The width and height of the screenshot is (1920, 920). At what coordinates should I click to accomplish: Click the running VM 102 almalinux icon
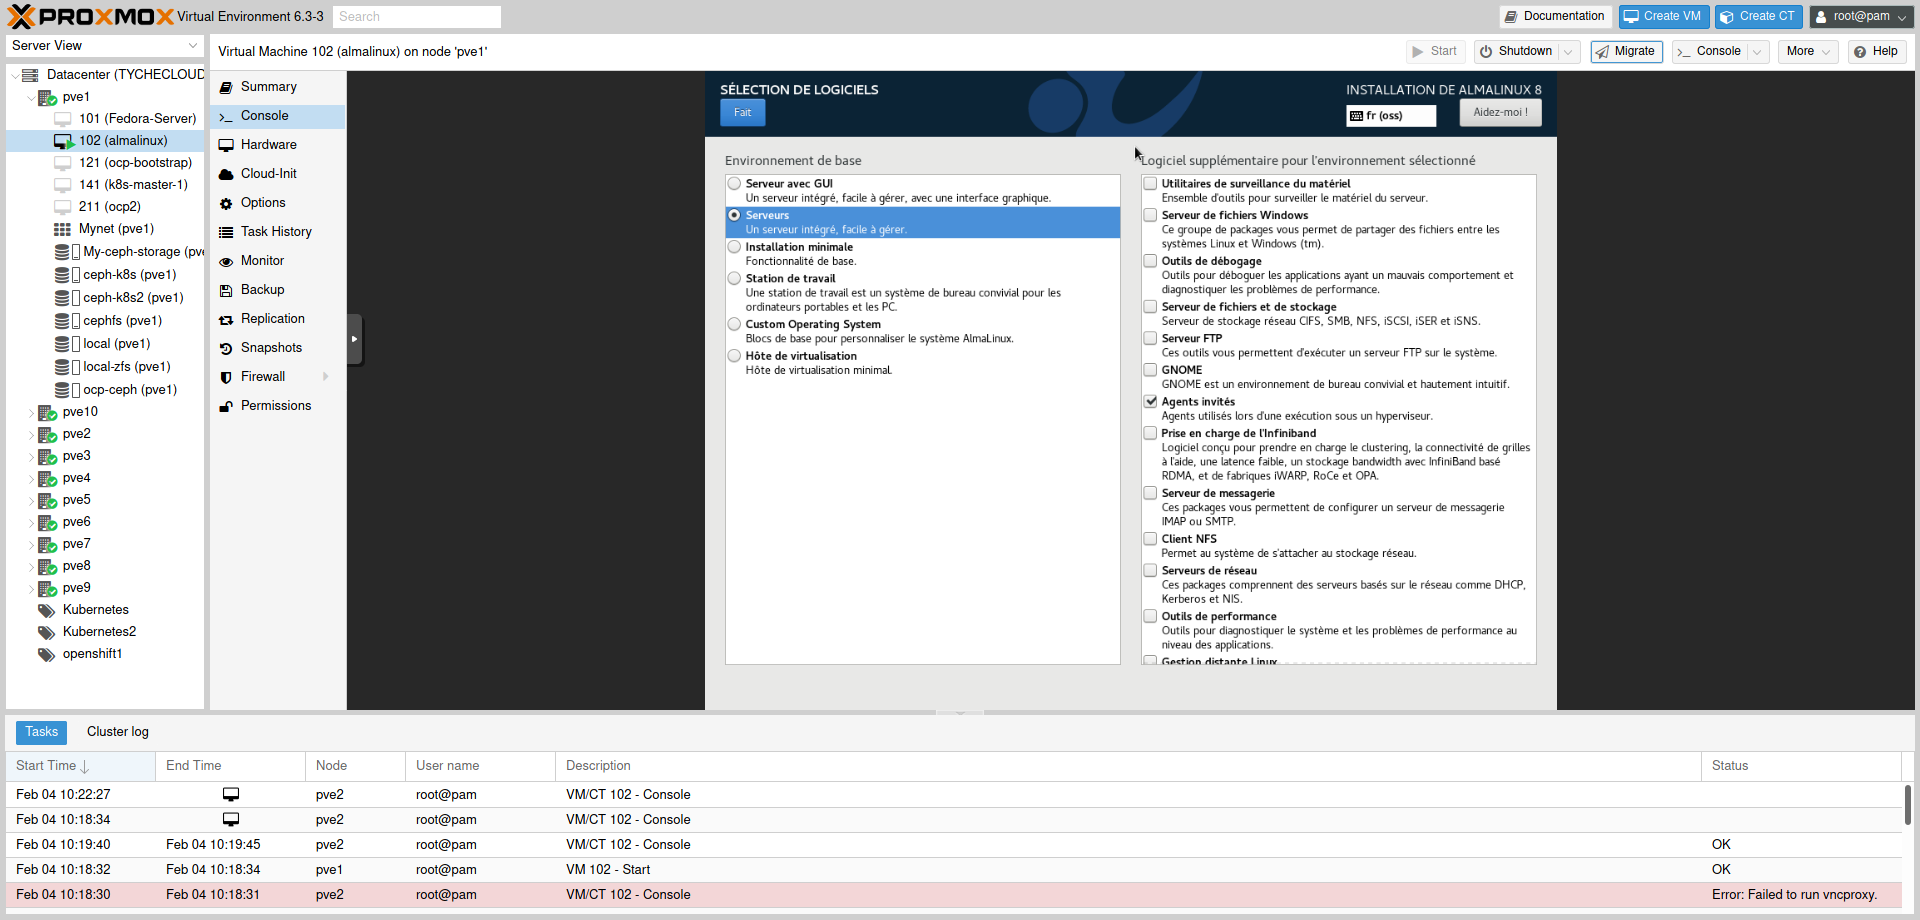tap(64, 141)
